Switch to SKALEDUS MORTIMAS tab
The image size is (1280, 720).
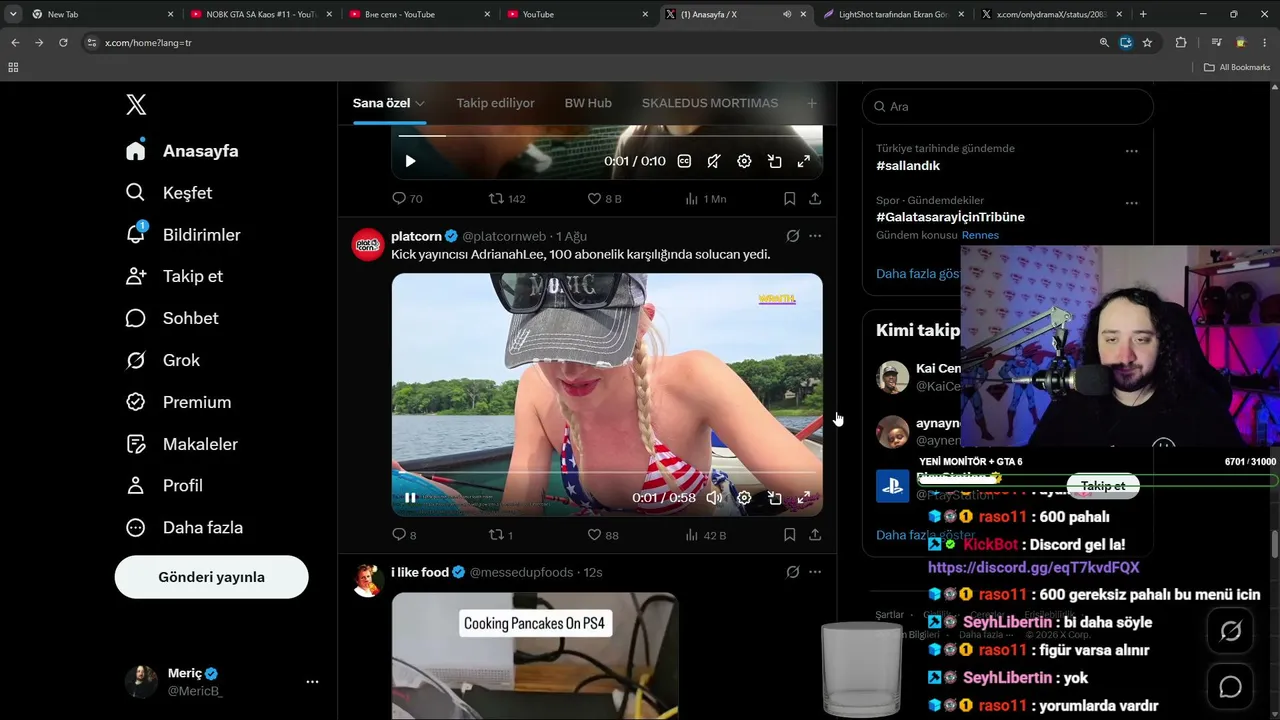(x=710, y=103)
